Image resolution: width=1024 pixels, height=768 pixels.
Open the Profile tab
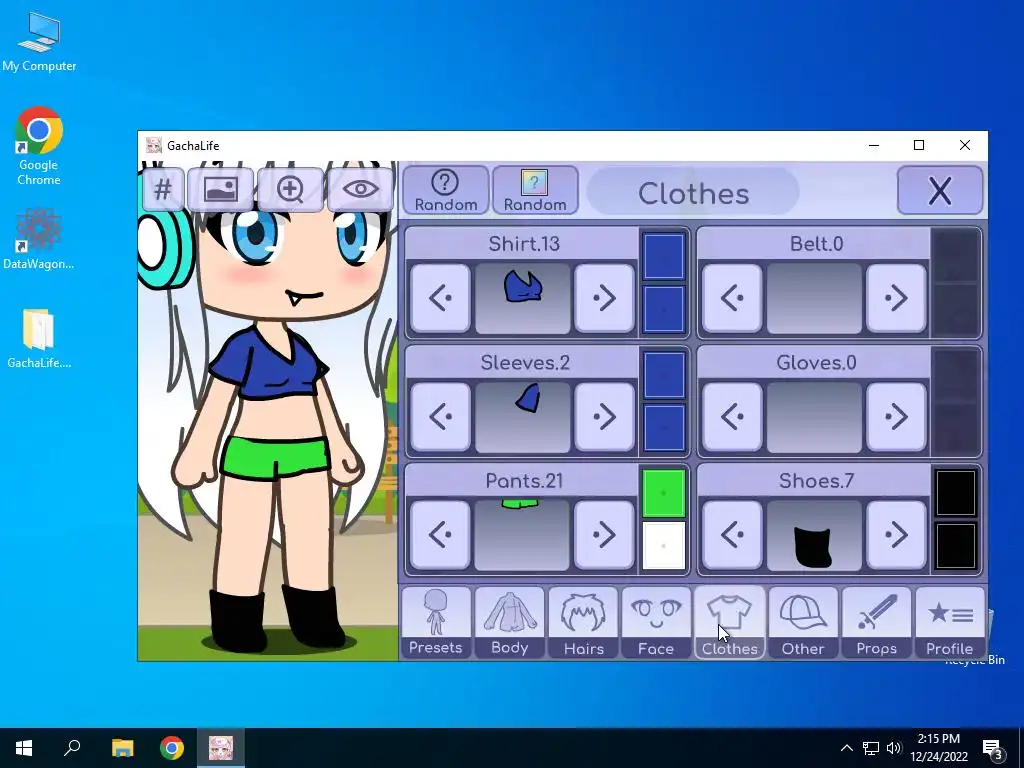click(950, 622)
